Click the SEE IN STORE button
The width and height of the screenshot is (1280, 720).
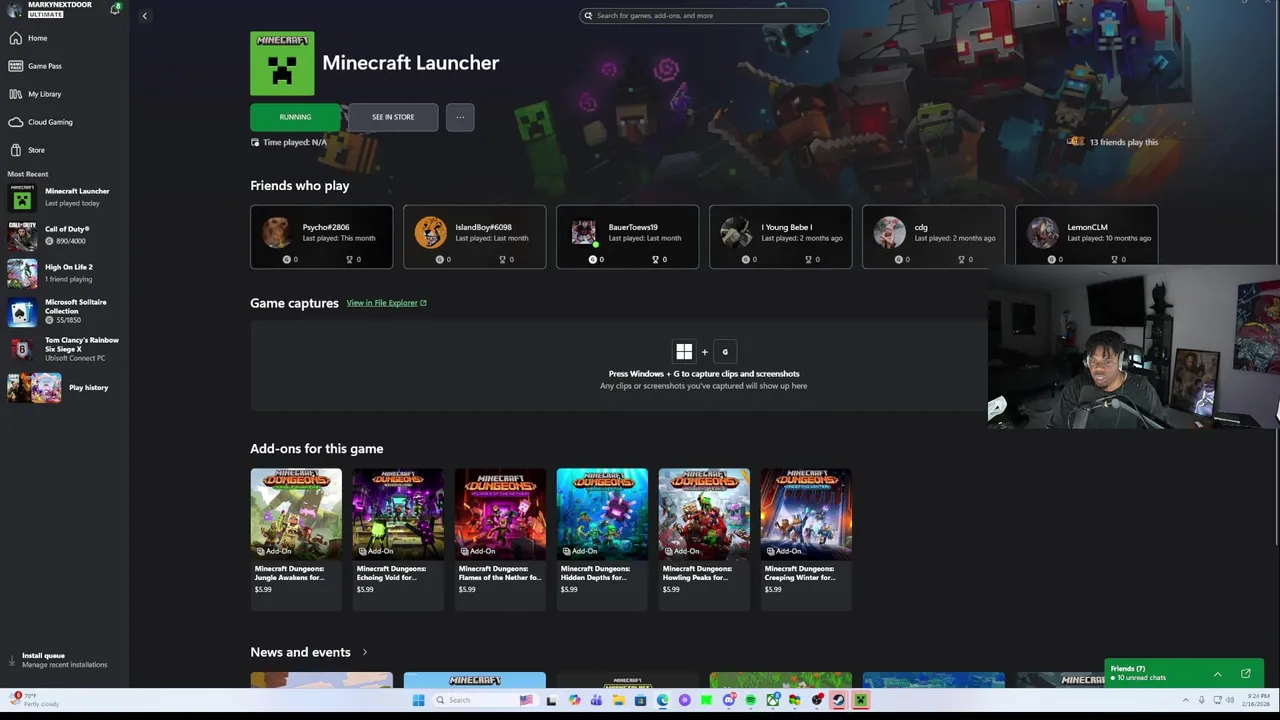[393, 117]
